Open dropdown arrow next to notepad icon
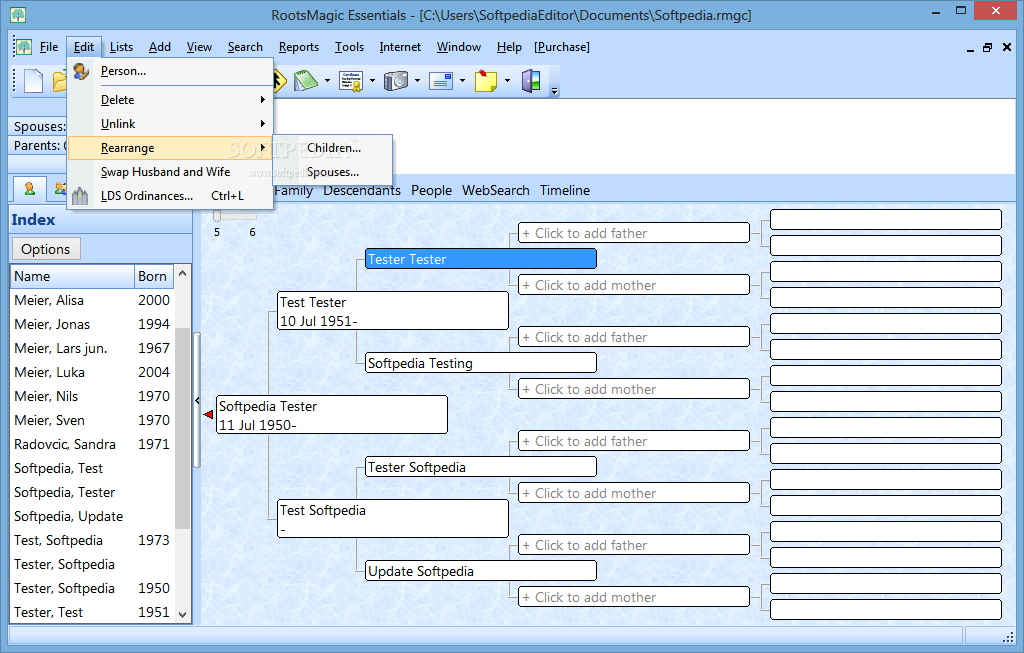1024x653 pixels. click(327, 81)
